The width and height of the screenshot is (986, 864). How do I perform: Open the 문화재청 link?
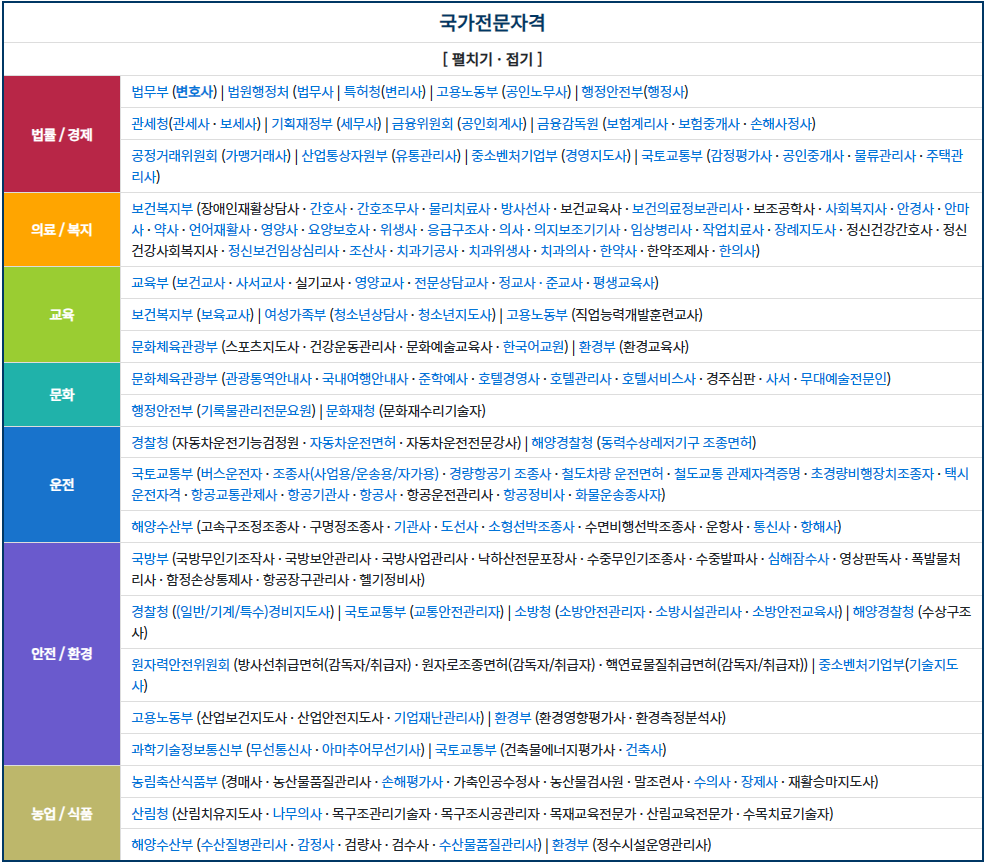(x=350, y=411)
